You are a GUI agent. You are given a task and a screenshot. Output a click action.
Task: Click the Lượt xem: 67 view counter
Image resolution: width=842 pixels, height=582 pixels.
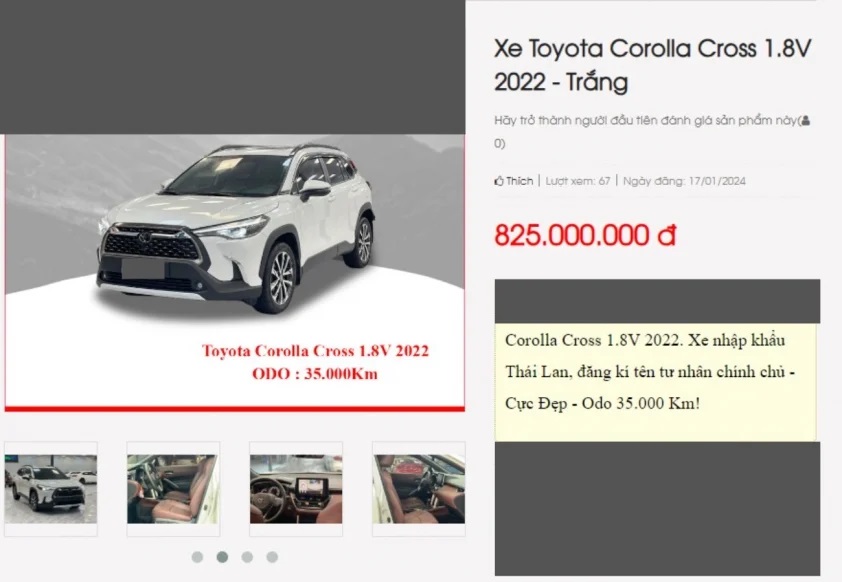click(x=578, y=181)
